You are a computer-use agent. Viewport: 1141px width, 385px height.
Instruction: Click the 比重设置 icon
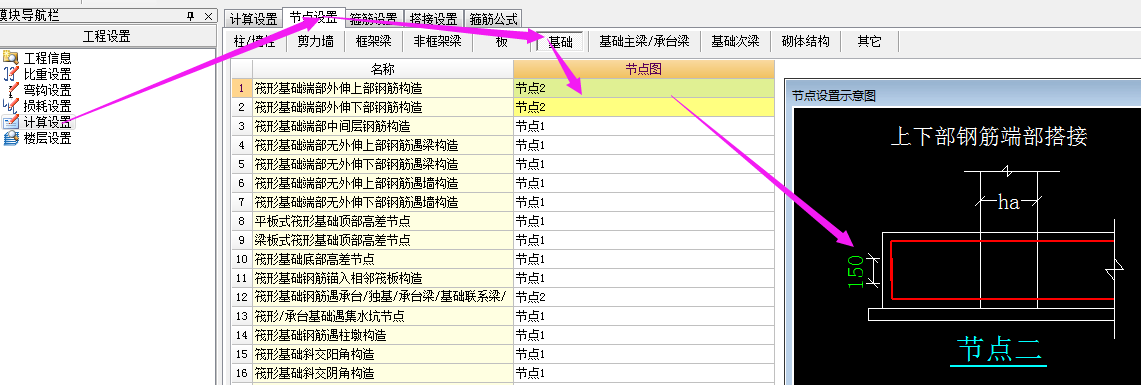(x=11, y=74)
